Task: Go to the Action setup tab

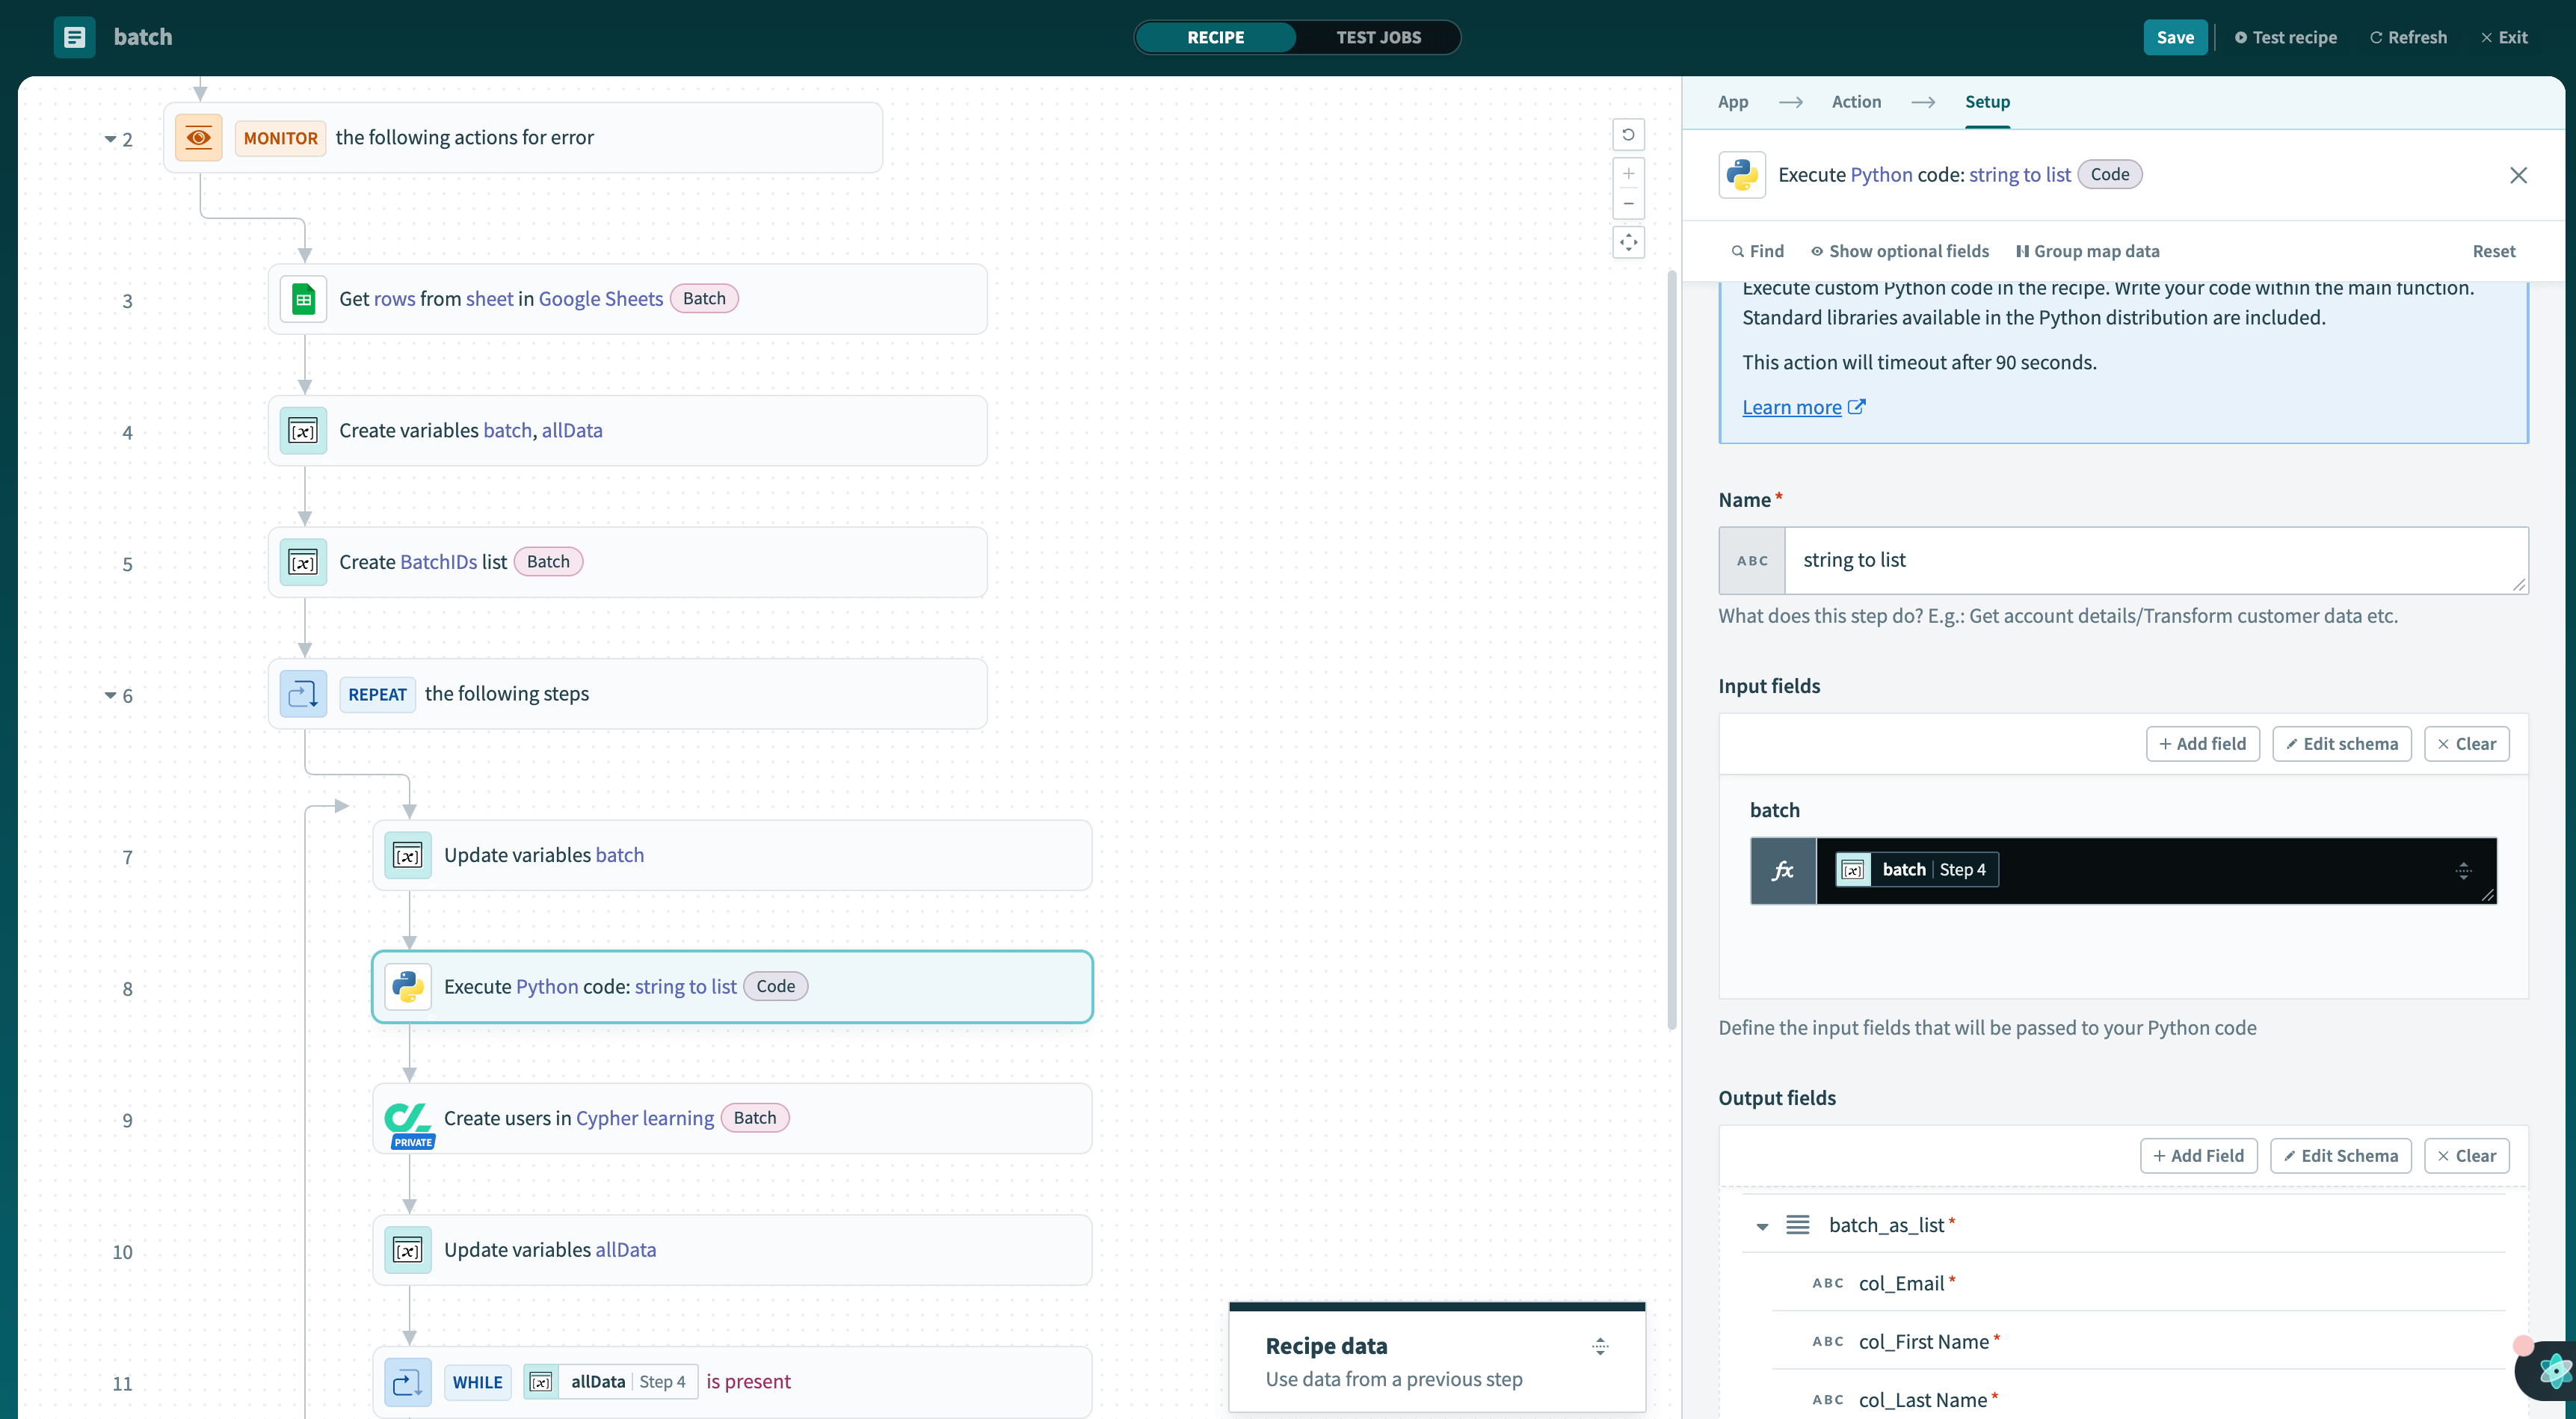Action: tap(1856, 102)
